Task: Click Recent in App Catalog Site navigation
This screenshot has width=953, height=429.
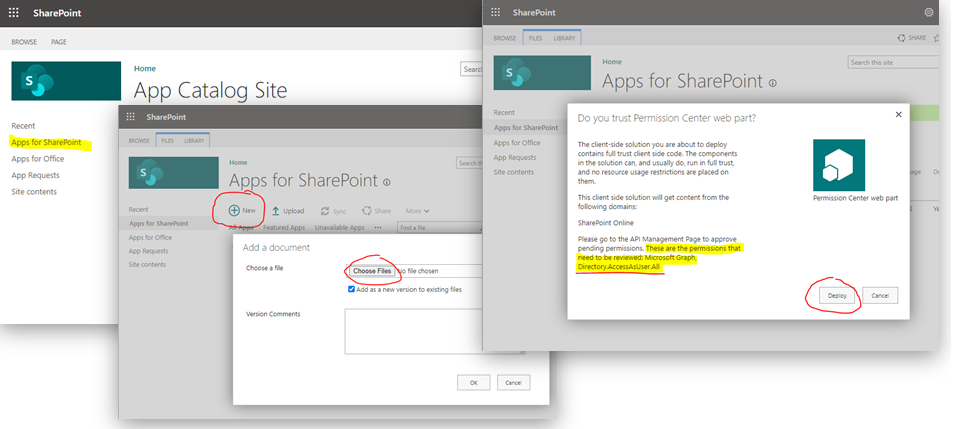Action: tap(23, 126)
